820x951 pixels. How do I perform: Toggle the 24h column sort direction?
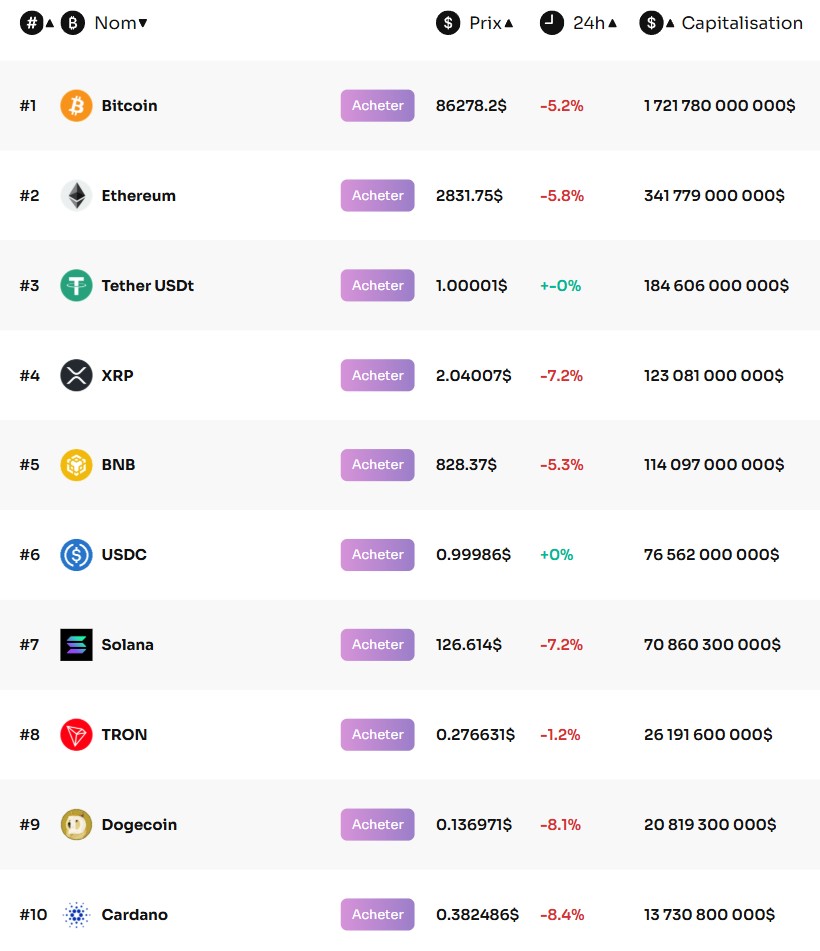610,22
